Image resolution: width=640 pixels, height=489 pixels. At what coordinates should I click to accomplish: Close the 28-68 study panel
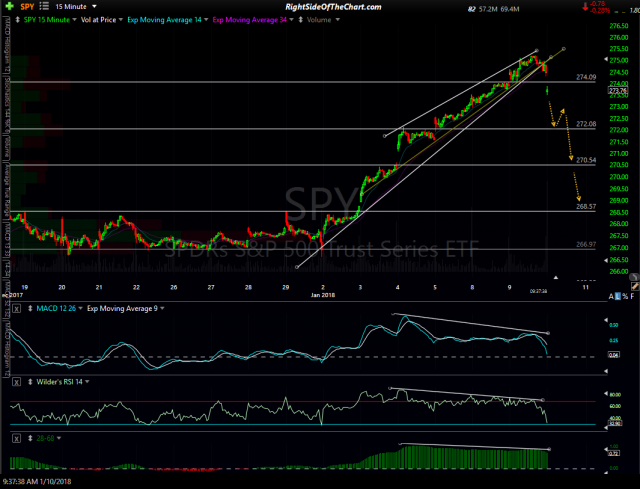coord(16,438)
